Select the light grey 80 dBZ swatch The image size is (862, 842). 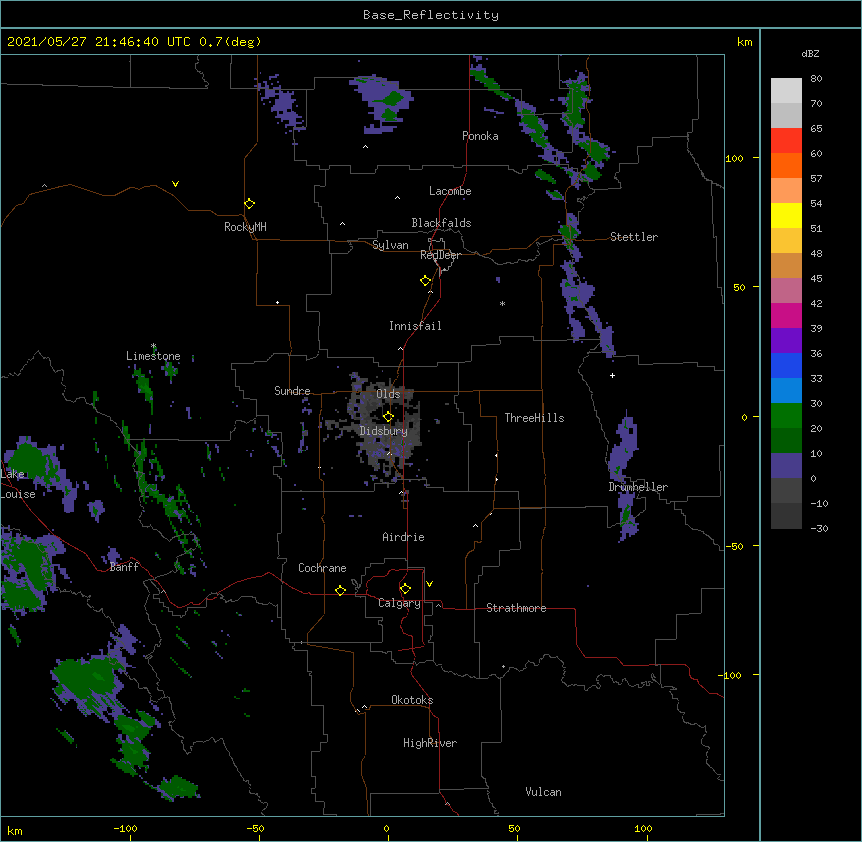(786, 91)
